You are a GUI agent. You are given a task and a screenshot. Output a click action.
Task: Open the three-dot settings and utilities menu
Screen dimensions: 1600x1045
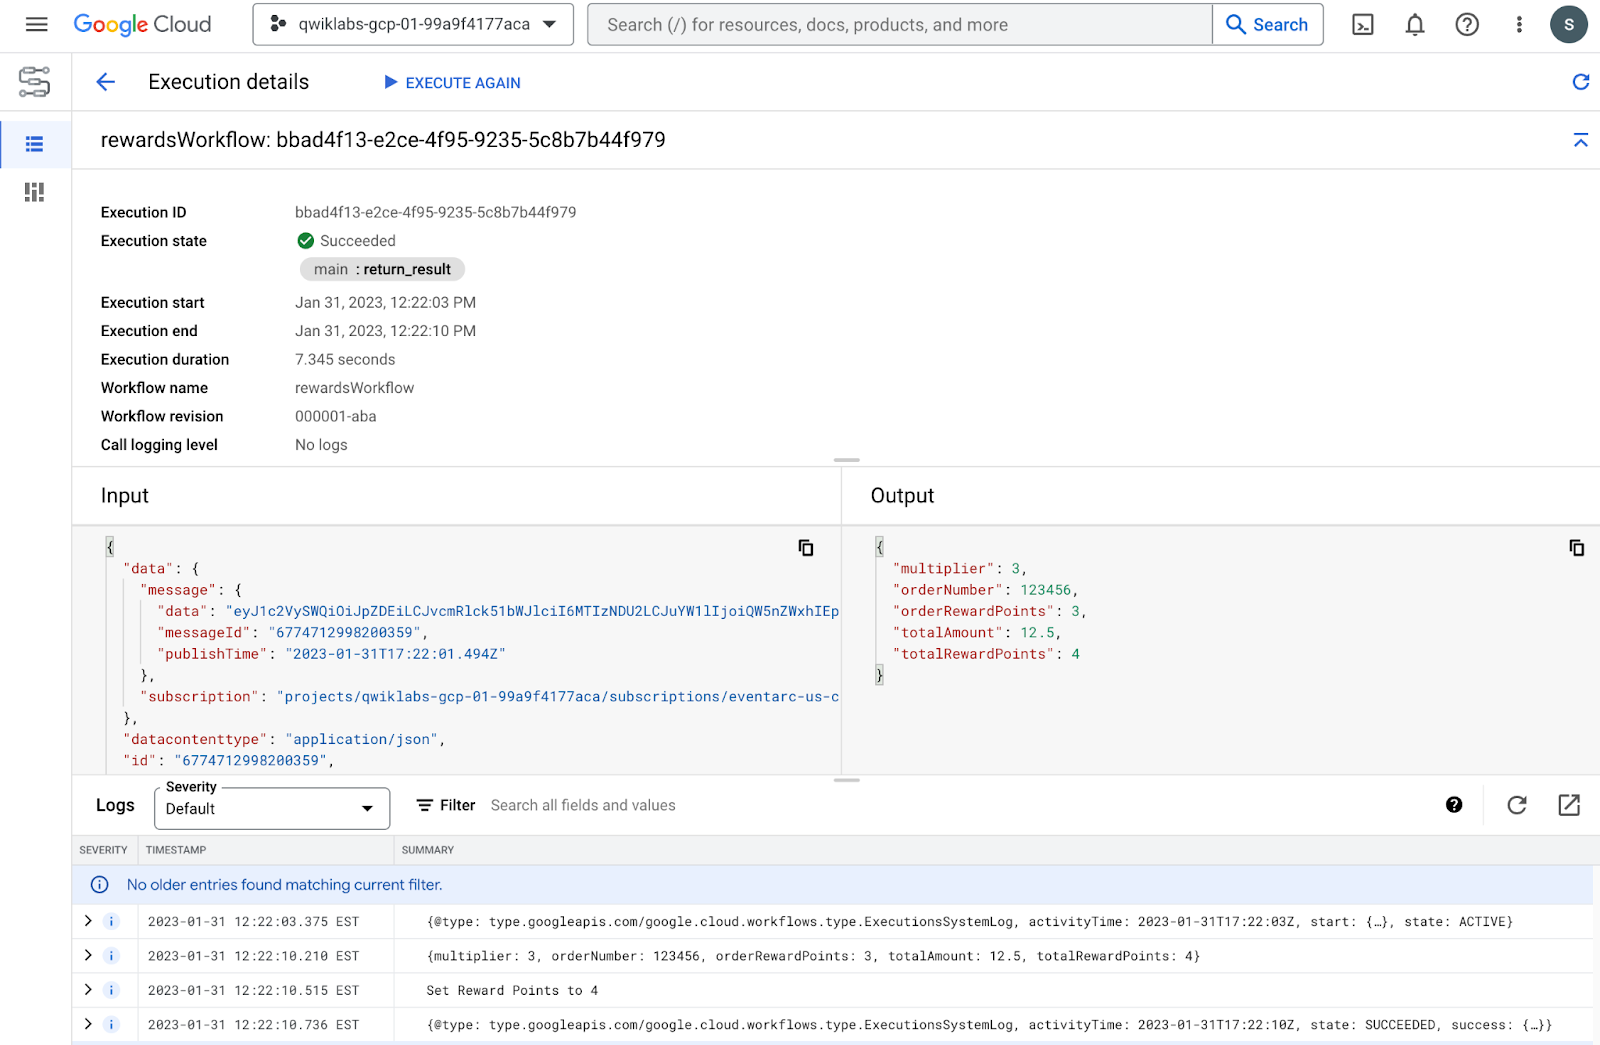[x=1518, y=25]
